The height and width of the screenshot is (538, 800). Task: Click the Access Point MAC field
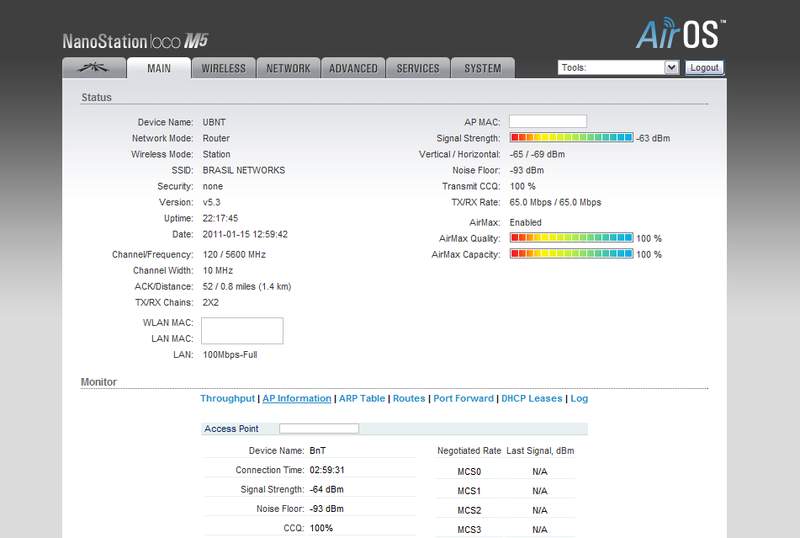click(x=319, y=428)
